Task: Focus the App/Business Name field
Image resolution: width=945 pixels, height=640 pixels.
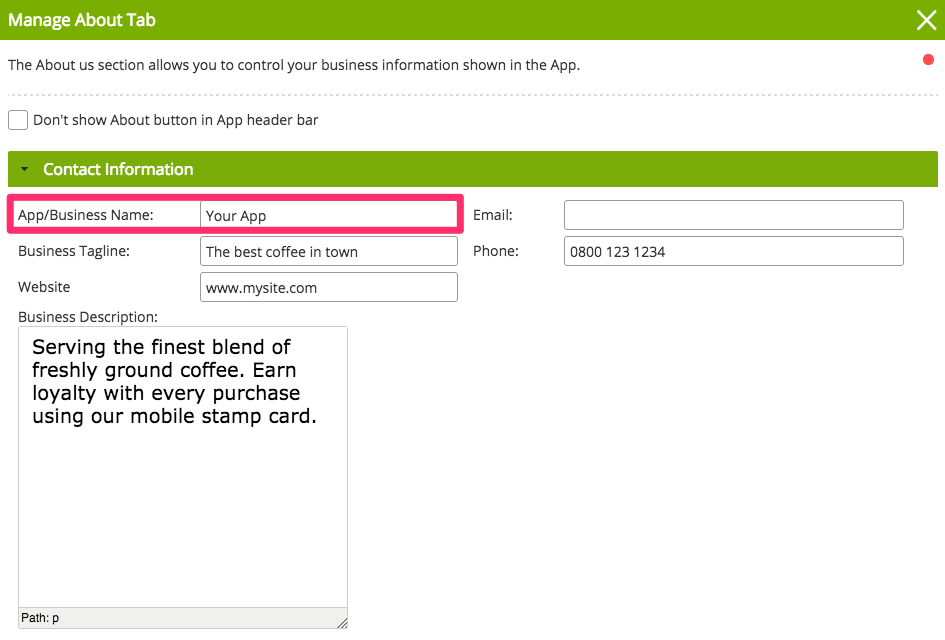Action: click(x=328, y=215)
